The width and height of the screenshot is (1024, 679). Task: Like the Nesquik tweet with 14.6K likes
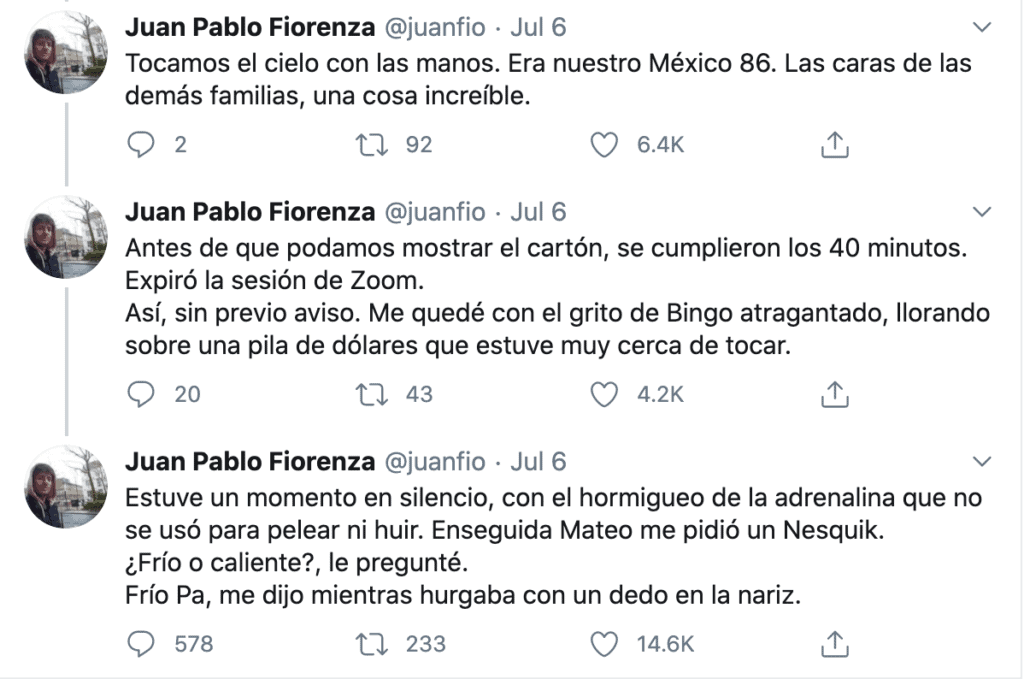603,643
